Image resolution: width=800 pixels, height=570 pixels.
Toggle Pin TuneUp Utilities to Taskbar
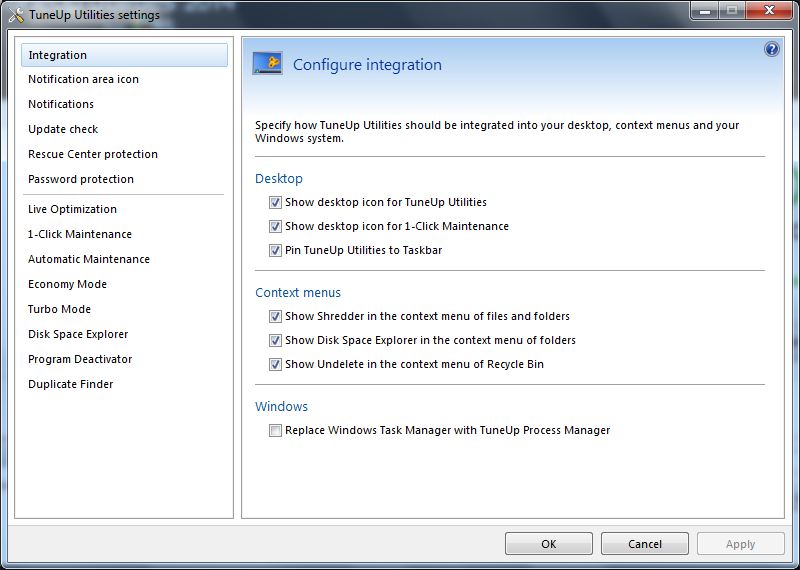pyautogui.click(x=275, y=250)
